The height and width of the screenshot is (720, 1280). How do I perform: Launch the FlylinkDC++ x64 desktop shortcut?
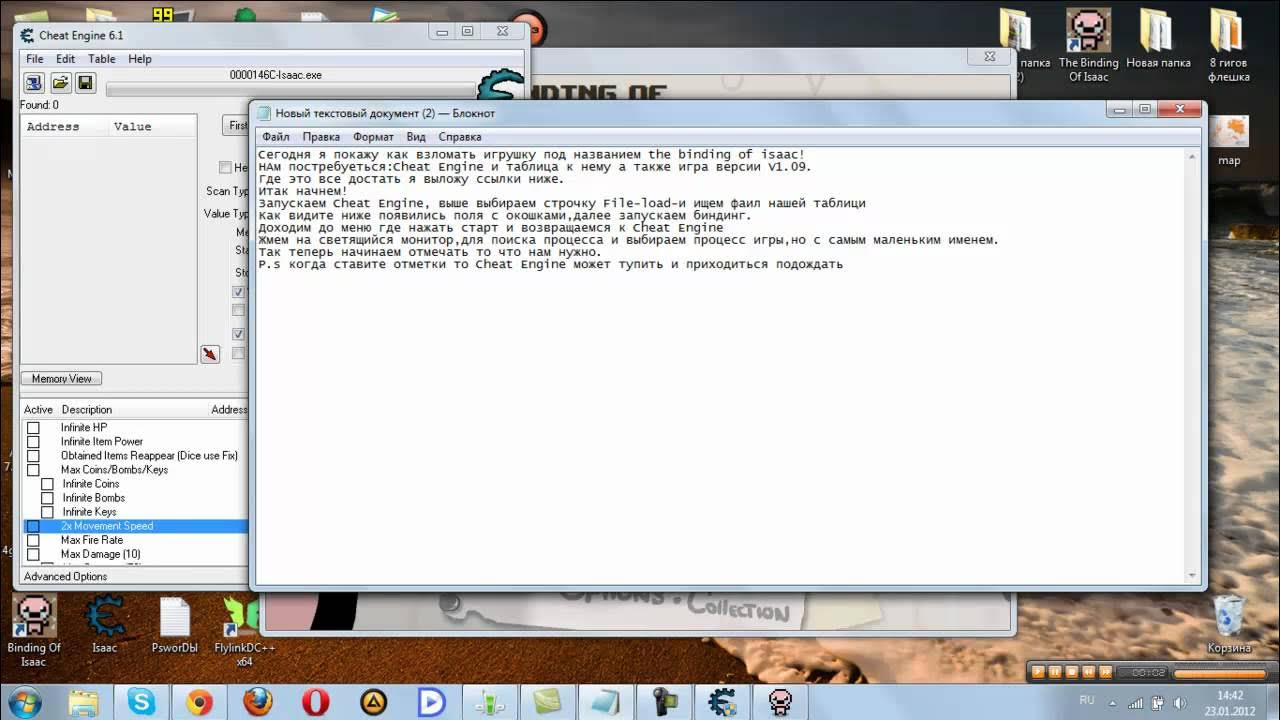click(244, 632)
